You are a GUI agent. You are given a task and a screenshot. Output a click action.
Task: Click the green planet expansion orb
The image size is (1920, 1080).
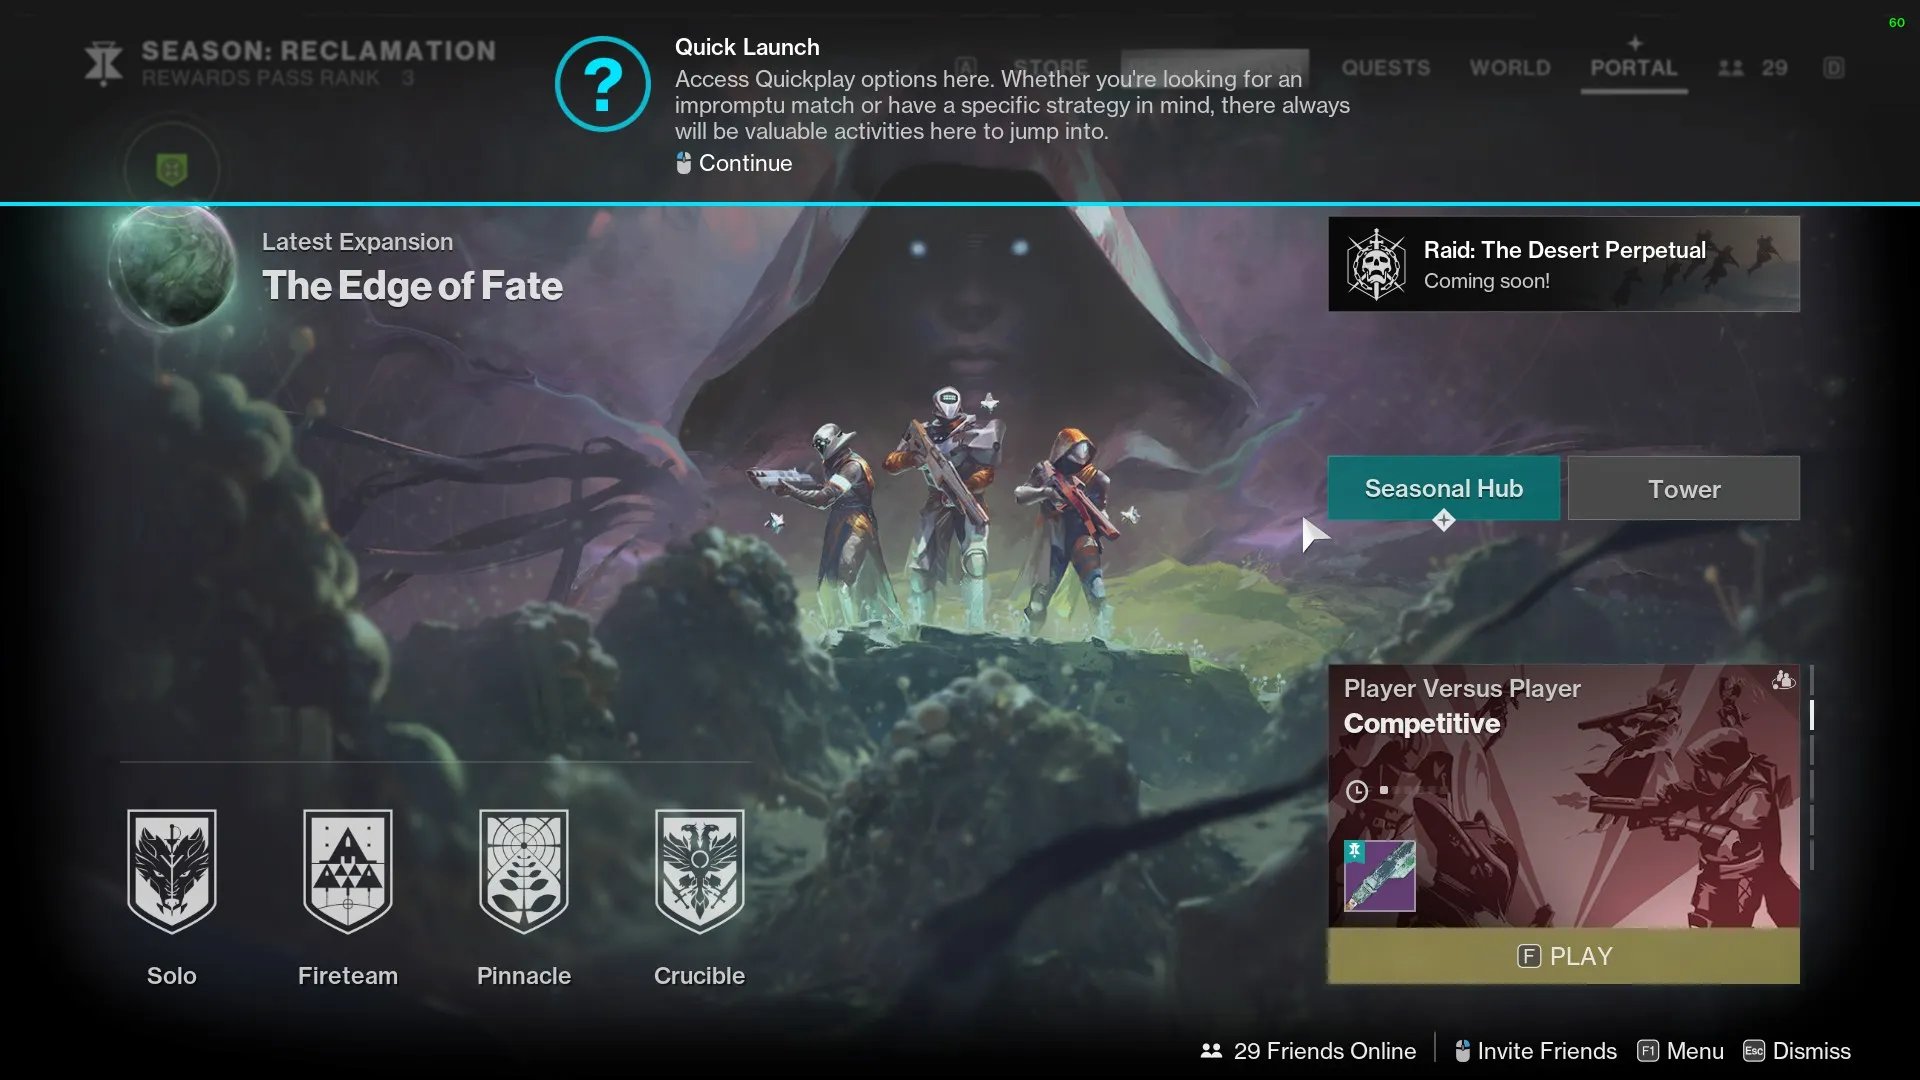[x=172, y=265]
